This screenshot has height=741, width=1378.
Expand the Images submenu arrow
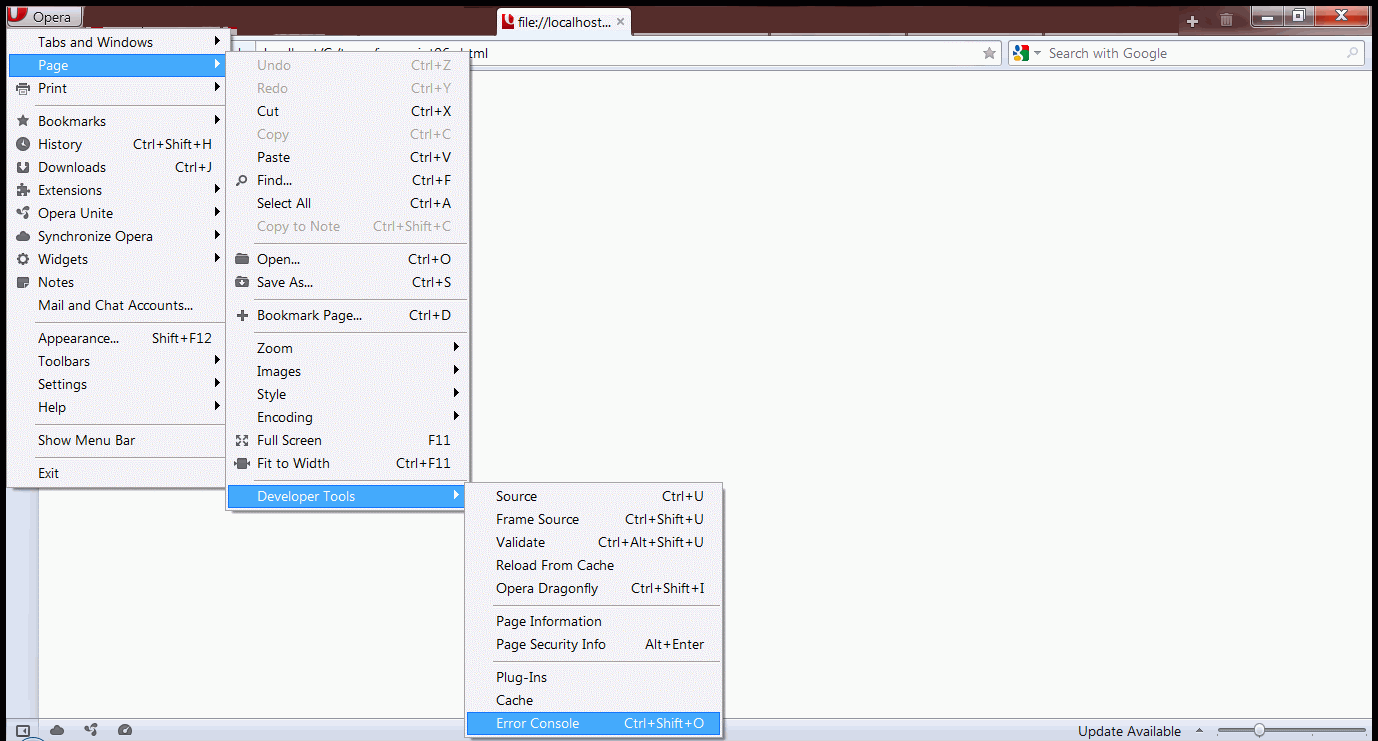pyautogui.click(x=456, y=371)
